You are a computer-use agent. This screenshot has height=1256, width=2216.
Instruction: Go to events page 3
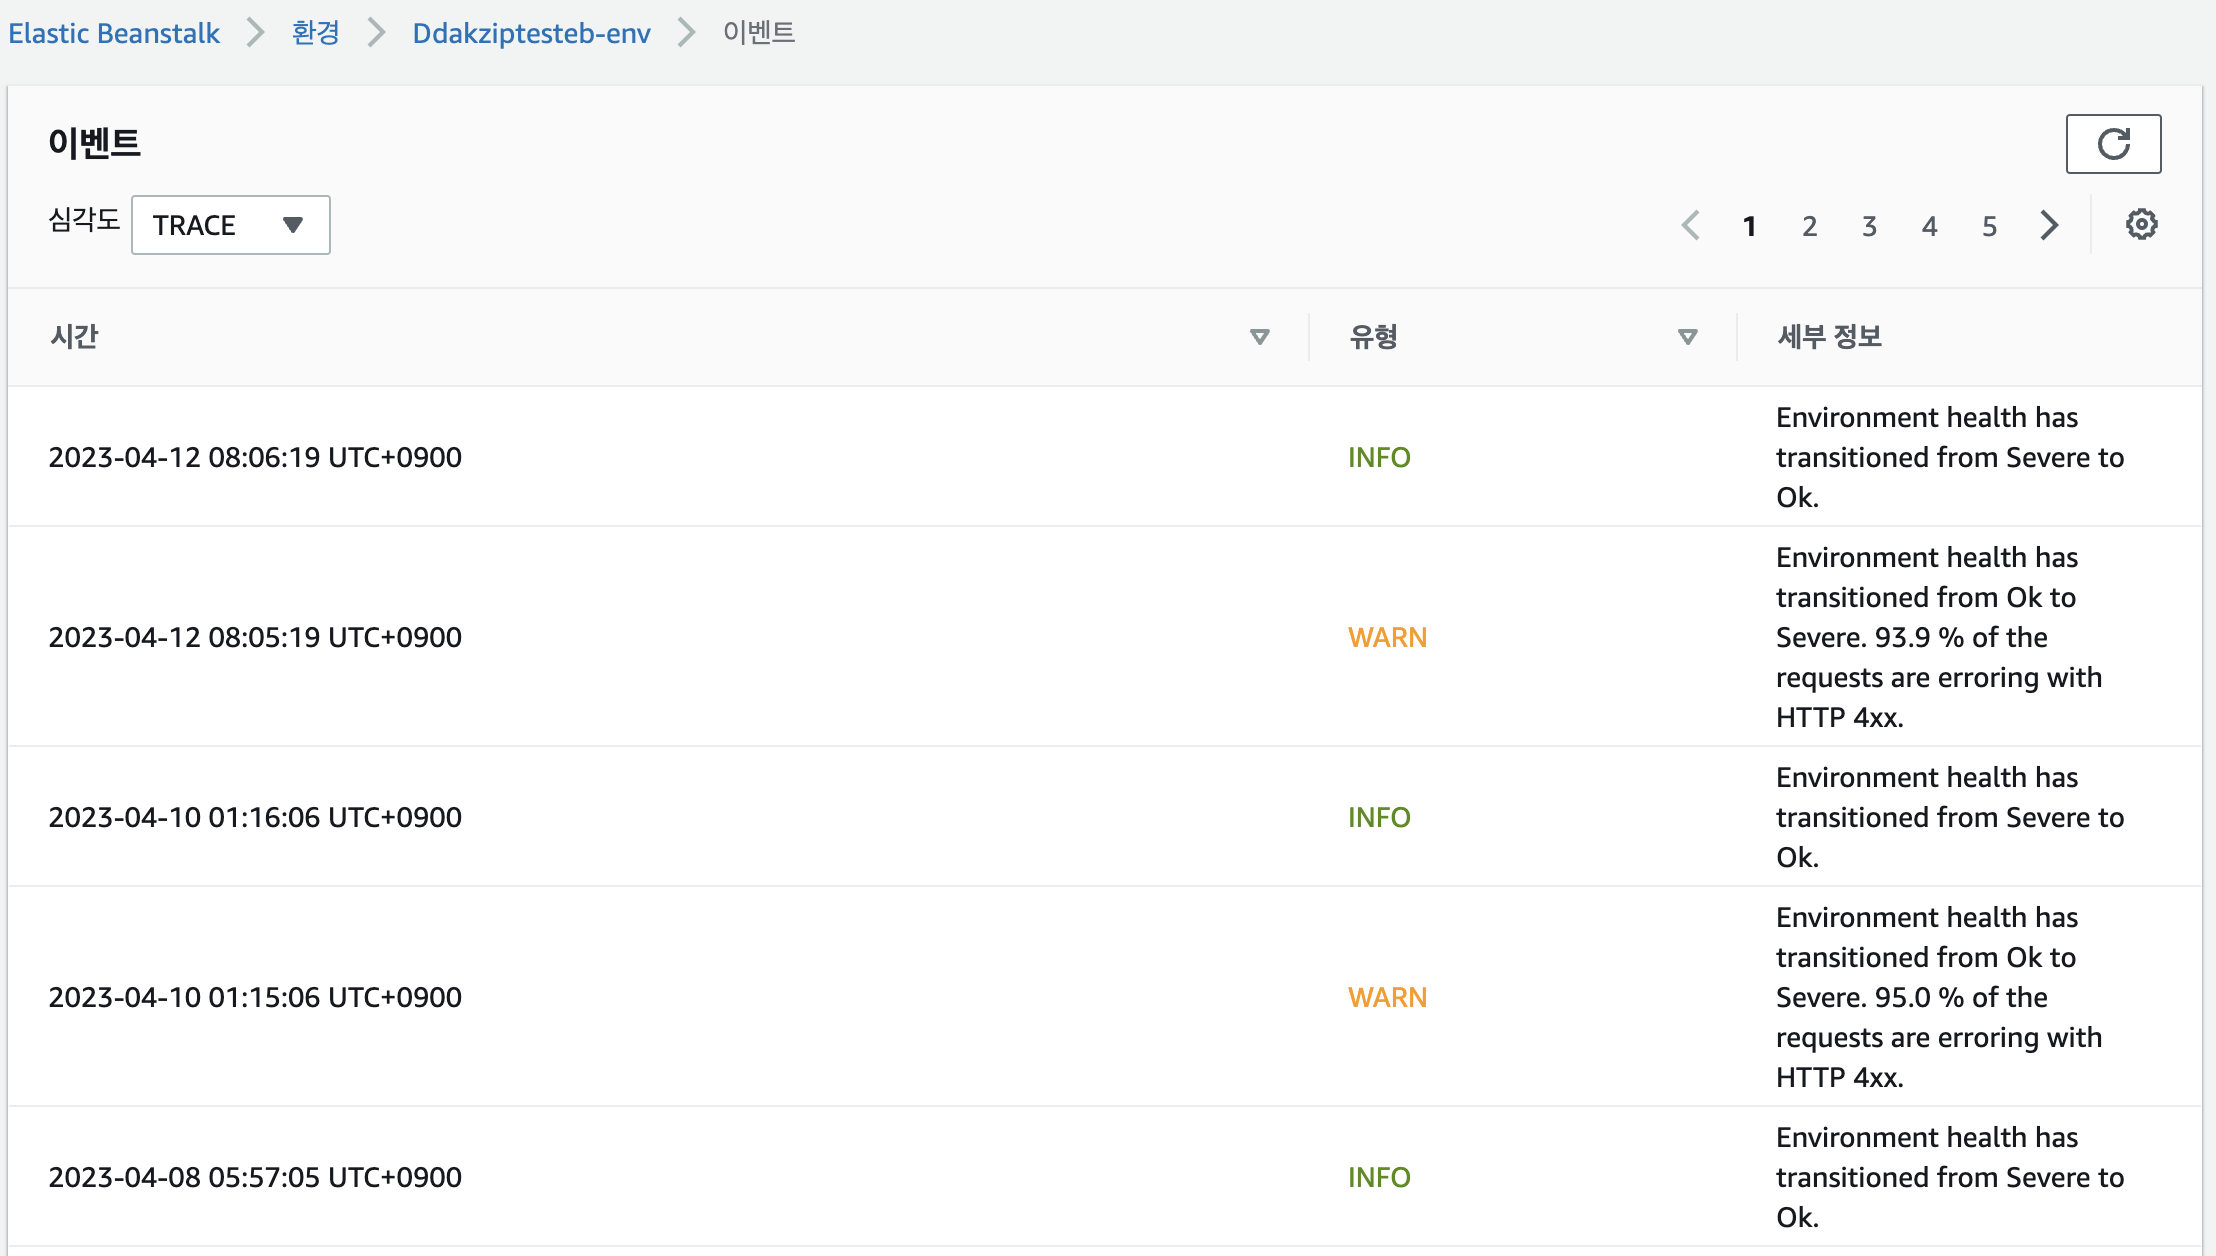[1869, 227]
